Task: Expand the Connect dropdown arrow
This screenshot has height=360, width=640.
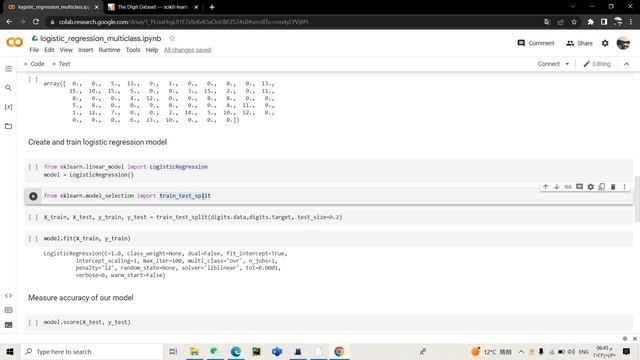Action: 567,64
